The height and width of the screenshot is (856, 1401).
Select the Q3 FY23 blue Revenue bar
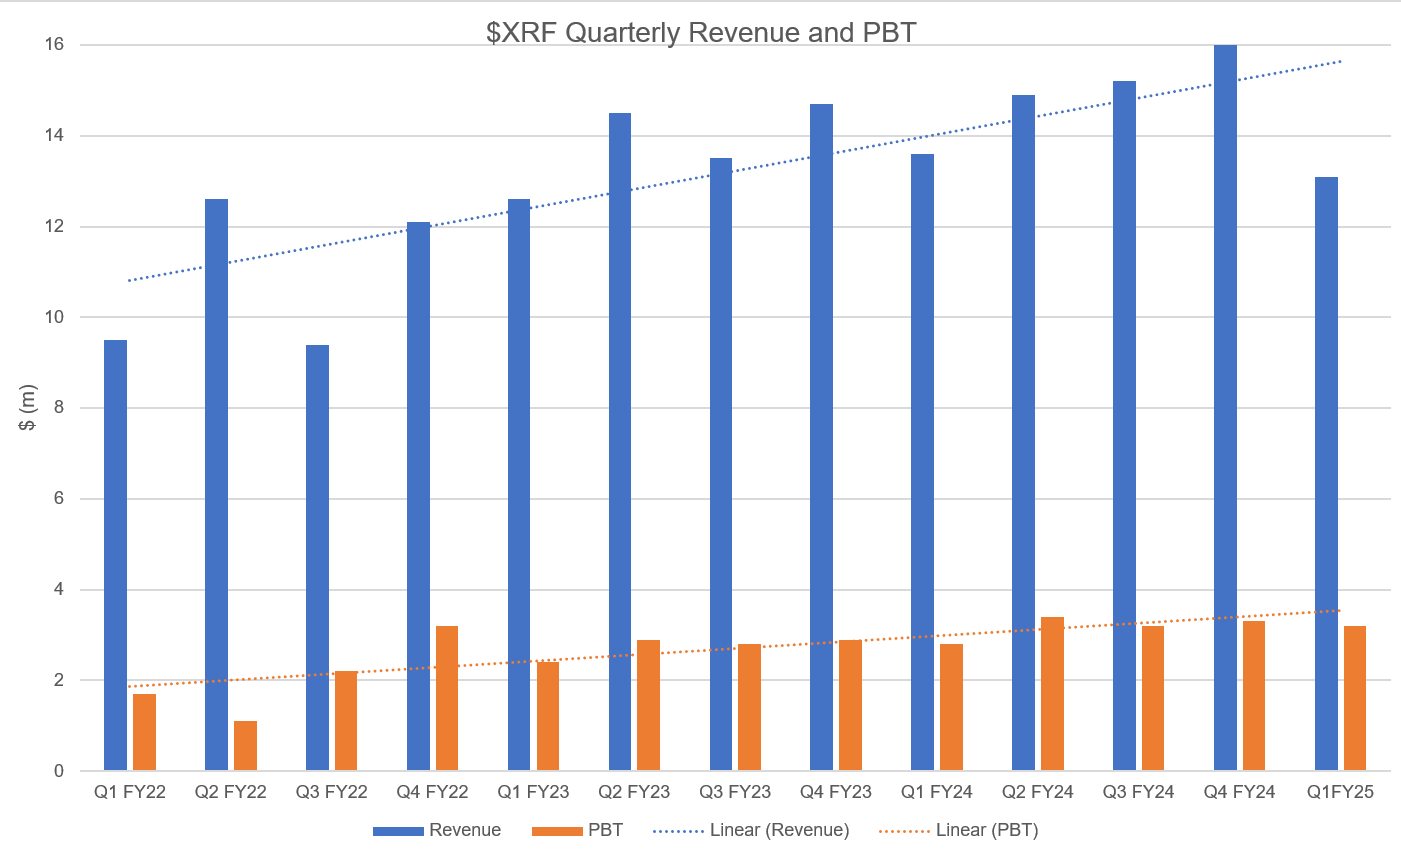(721, 464)
